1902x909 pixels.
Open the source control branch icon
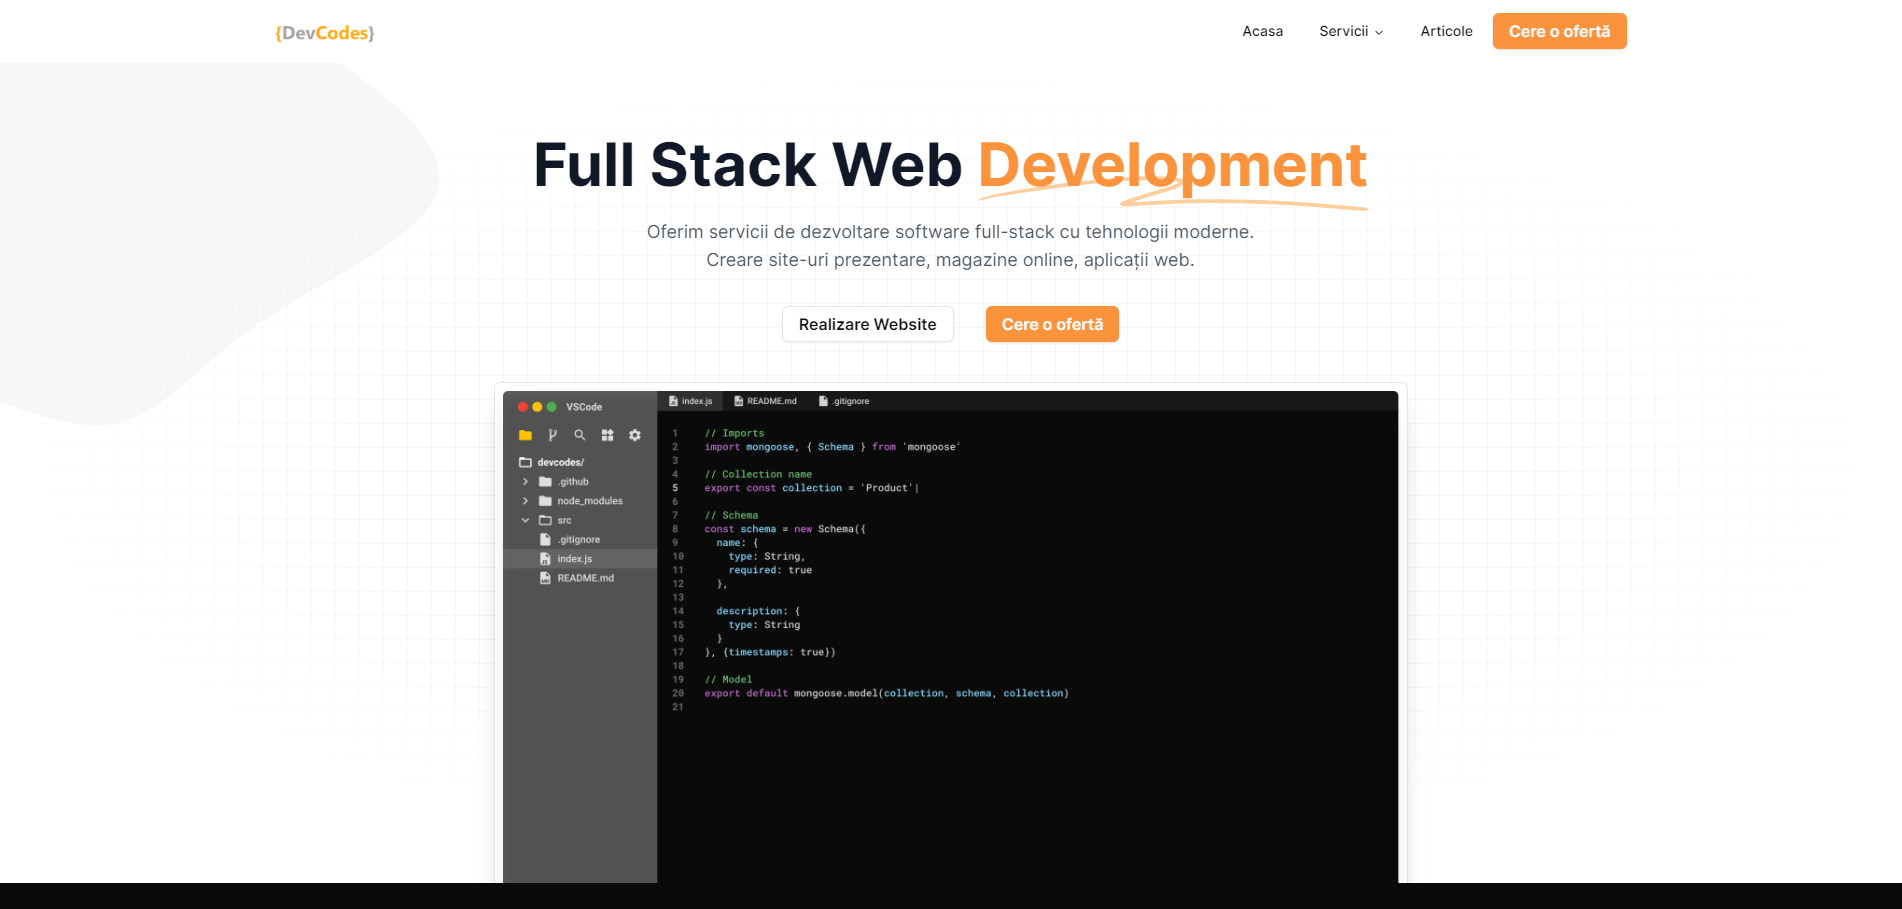tap(552, 435)
